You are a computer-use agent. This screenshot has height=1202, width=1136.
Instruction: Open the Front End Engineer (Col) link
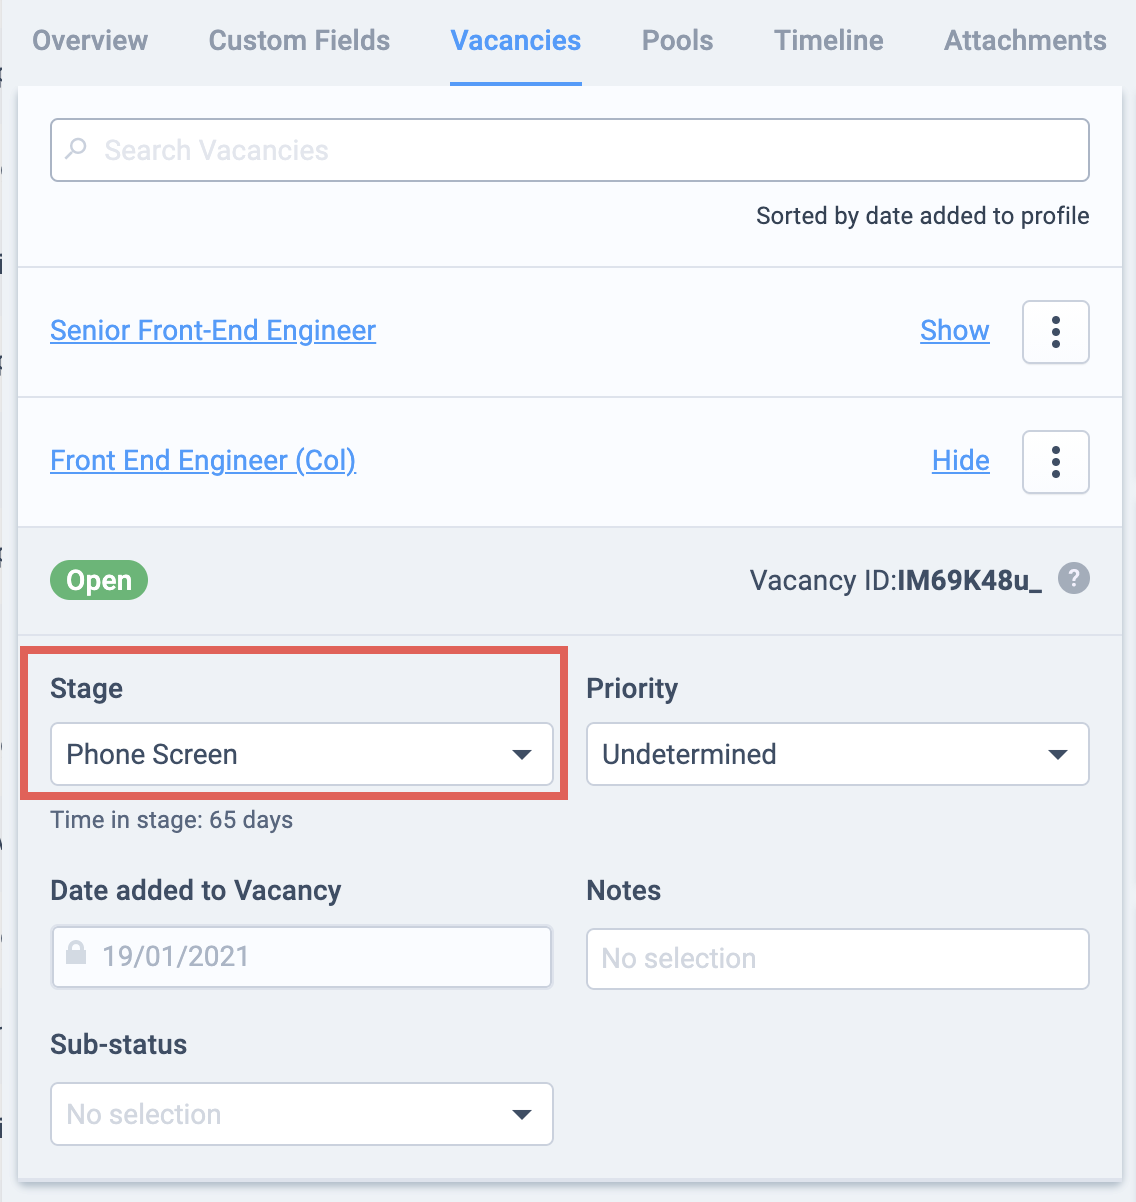point(203,461)
